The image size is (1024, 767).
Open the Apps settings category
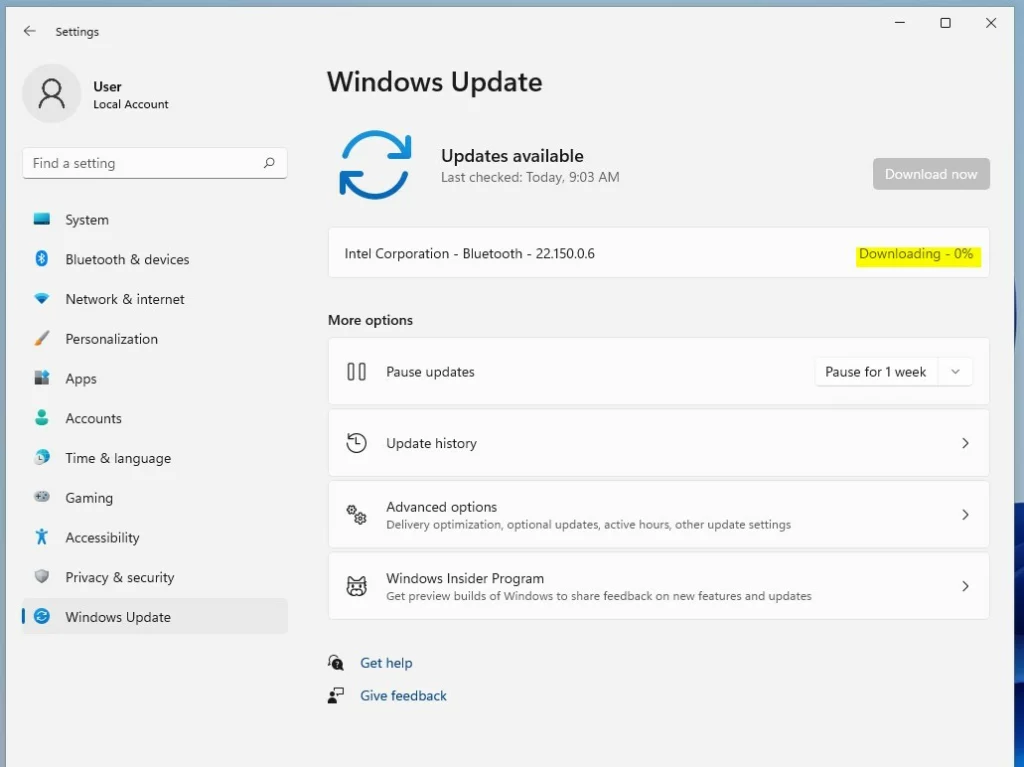point(155,378)
